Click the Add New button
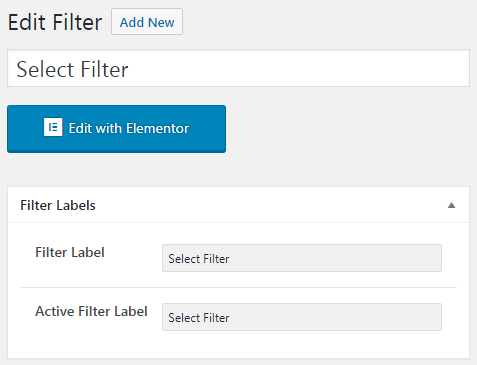This screenshot has width=477, height=365. [x=147, y=22]
